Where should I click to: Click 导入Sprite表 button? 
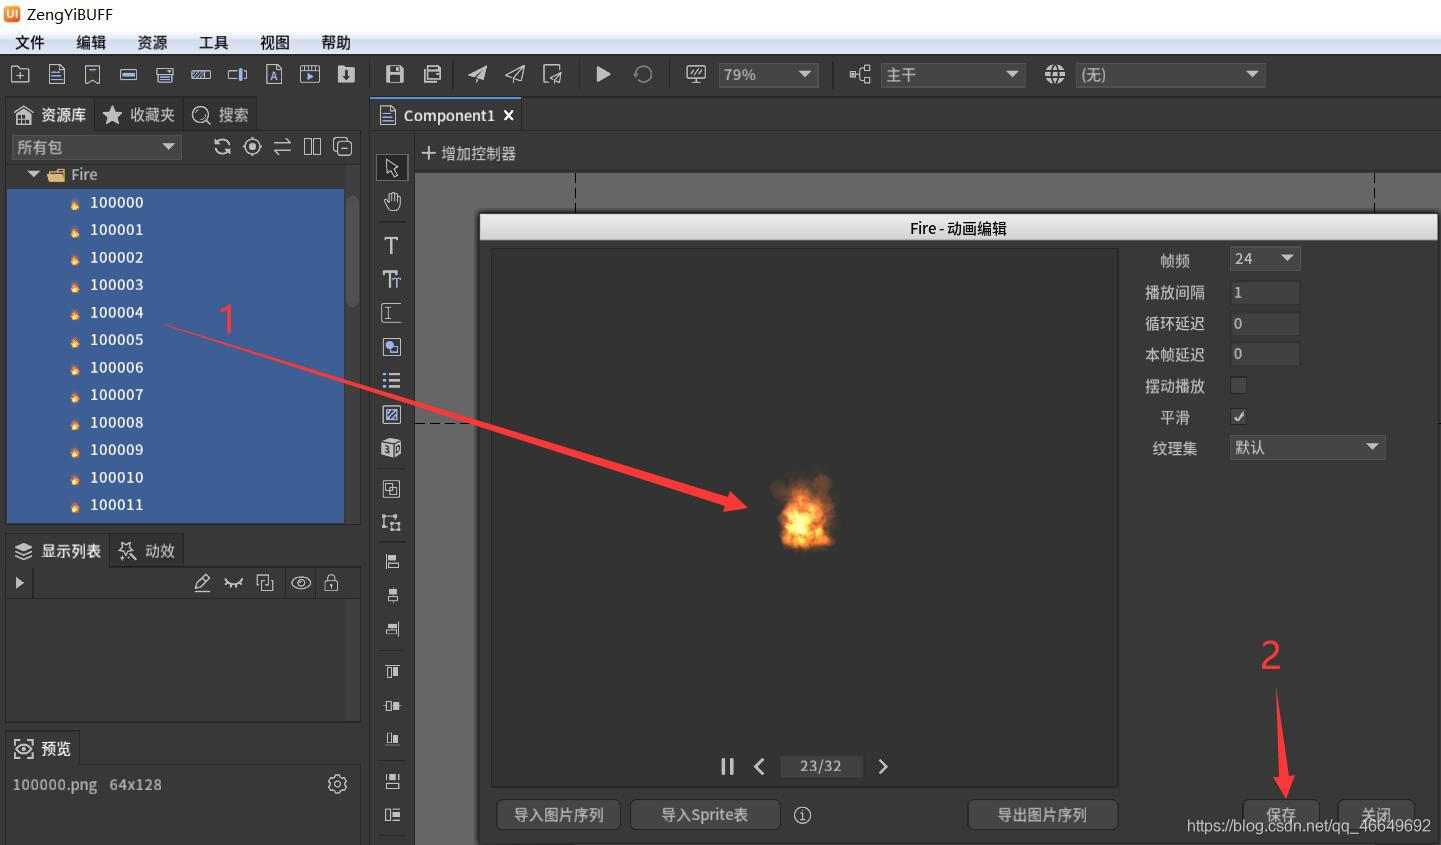pyautogui.click(x=705, y=815)
